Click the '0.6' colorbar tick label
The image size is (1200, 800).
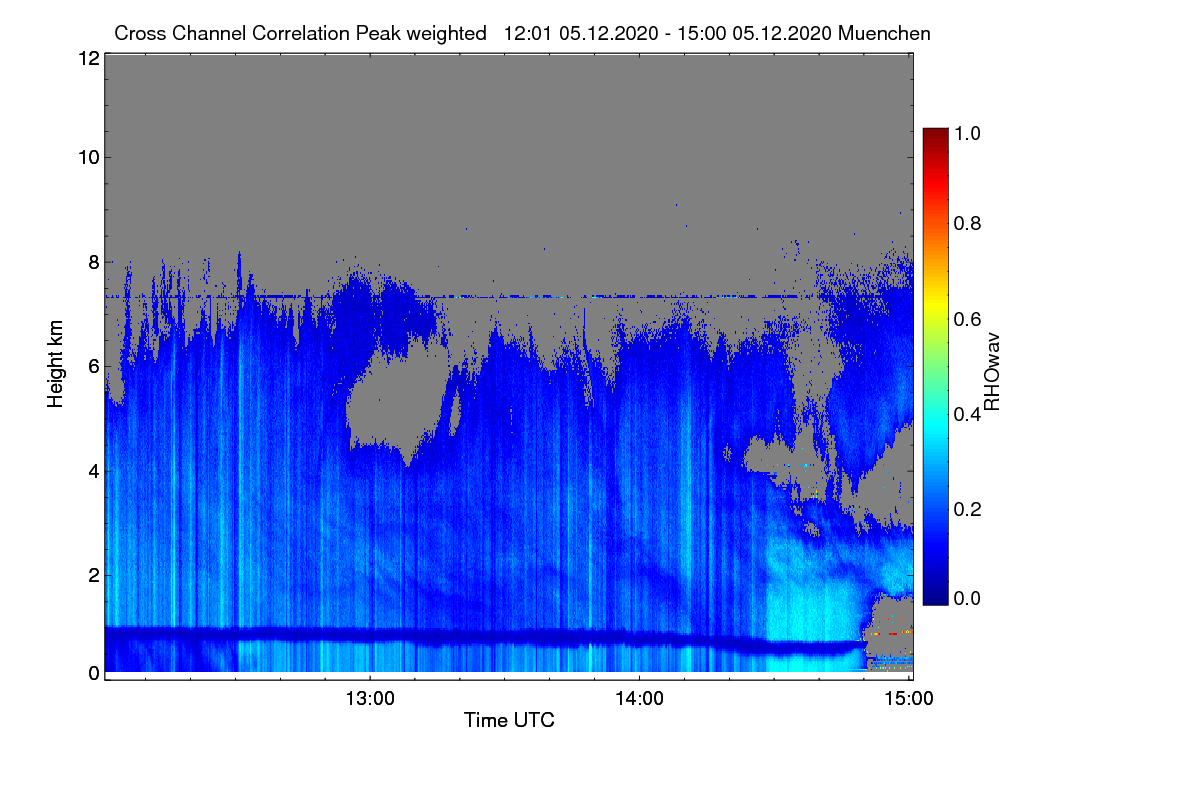[967, 319]
